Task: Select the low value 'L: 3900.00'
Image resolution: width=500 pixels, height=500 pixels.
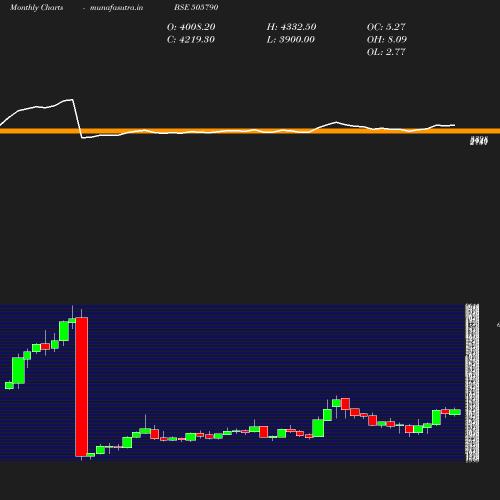Action: tap(291, 39)
